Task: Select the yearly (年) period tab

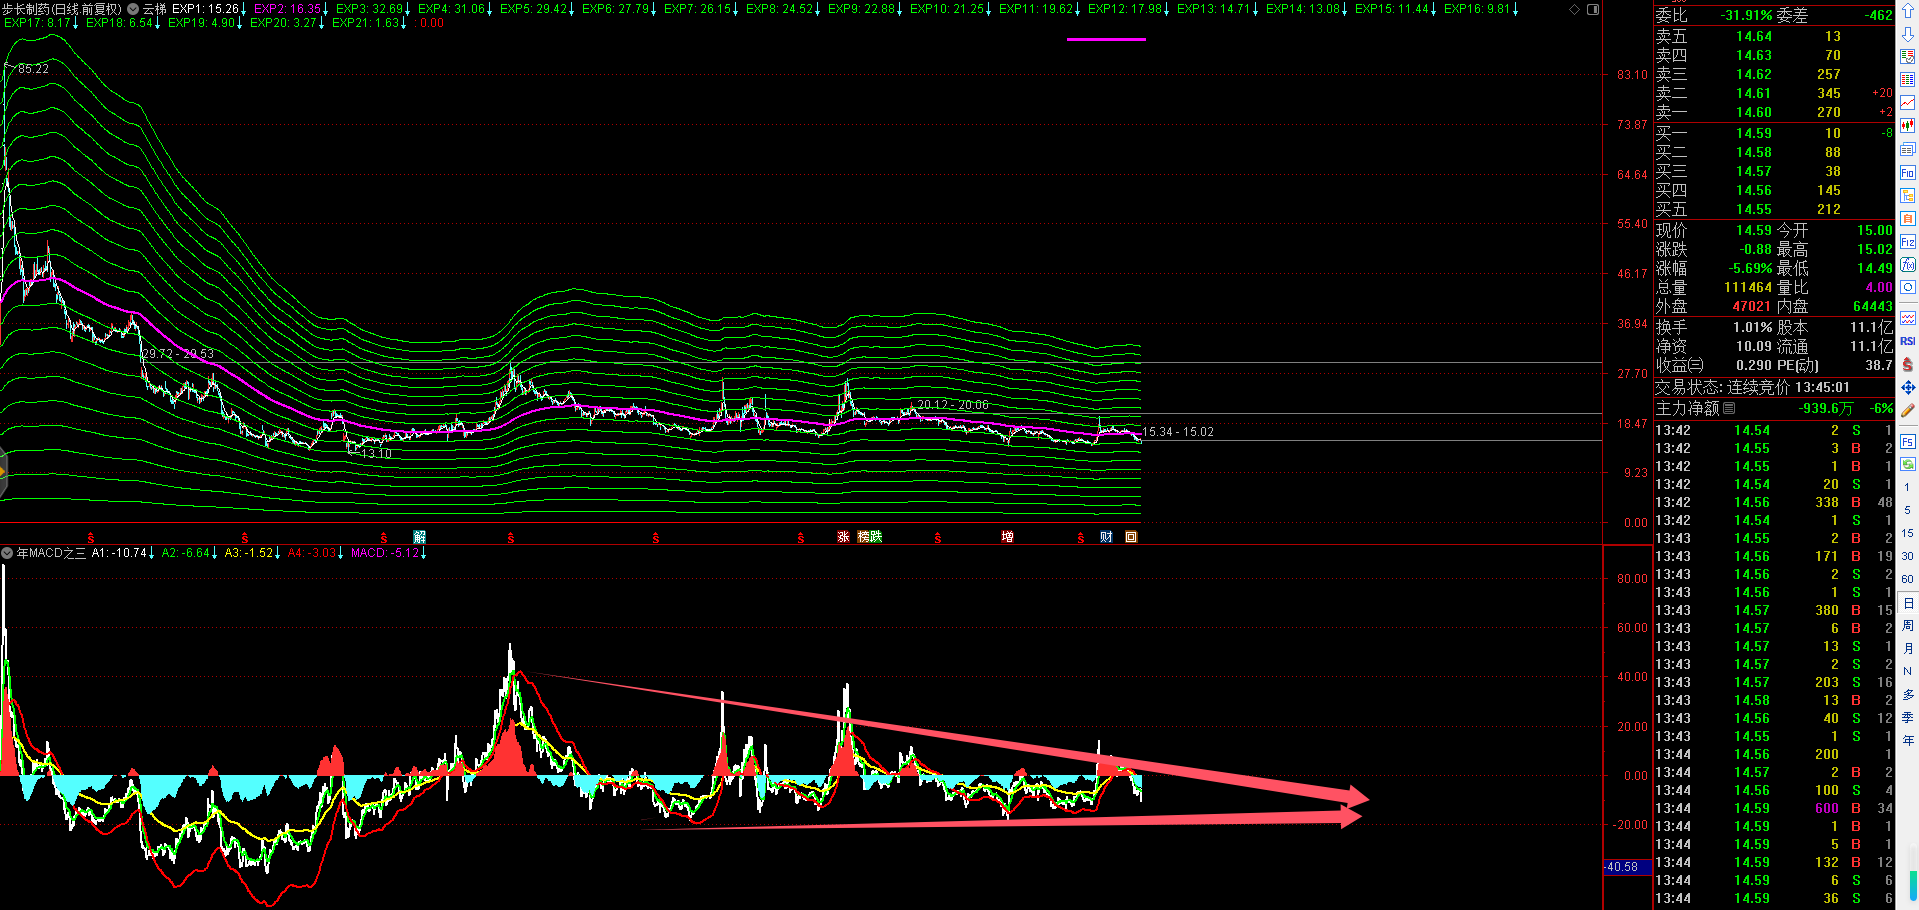Action: coord(1907,740)
